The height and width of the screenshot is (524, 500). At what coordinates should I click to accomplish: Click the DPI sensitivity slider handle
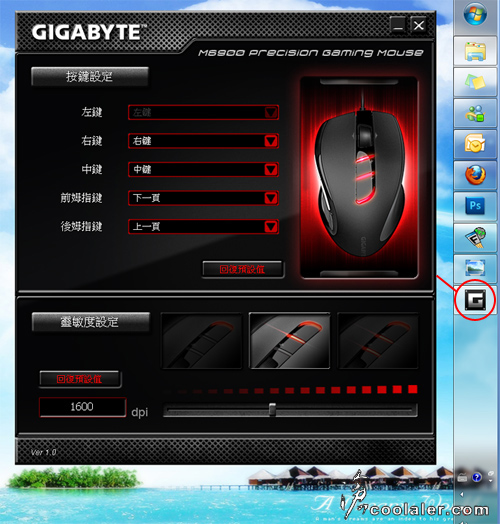(272, 409)
